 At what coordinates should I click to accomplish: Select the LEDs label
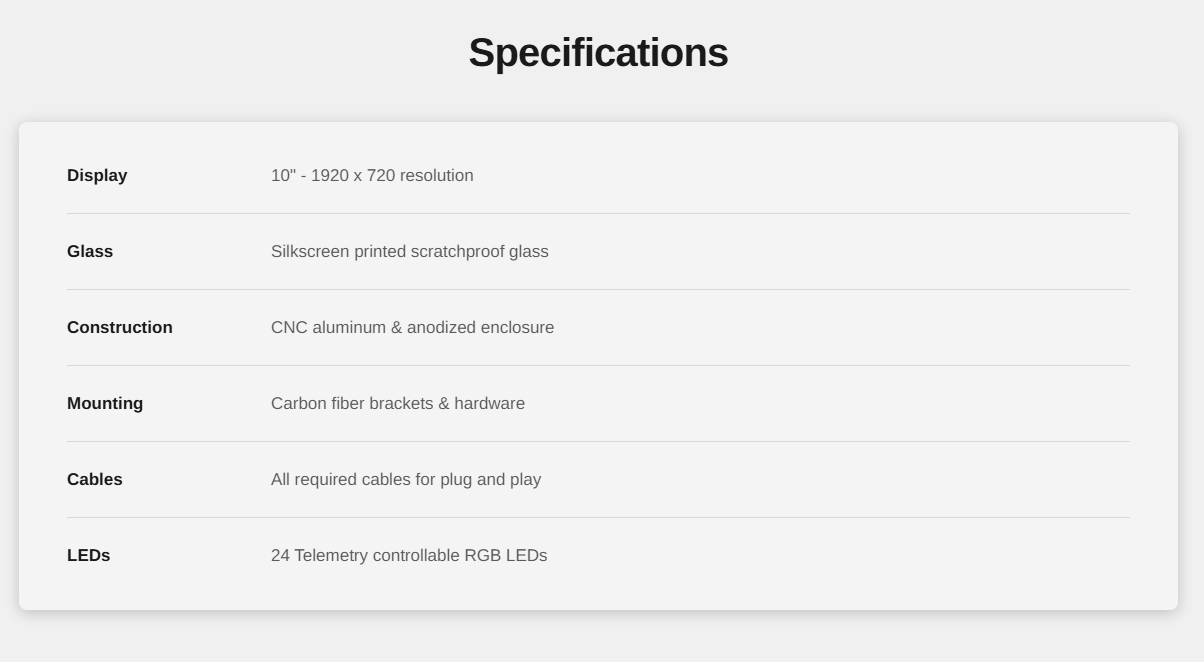coord(89,555)
